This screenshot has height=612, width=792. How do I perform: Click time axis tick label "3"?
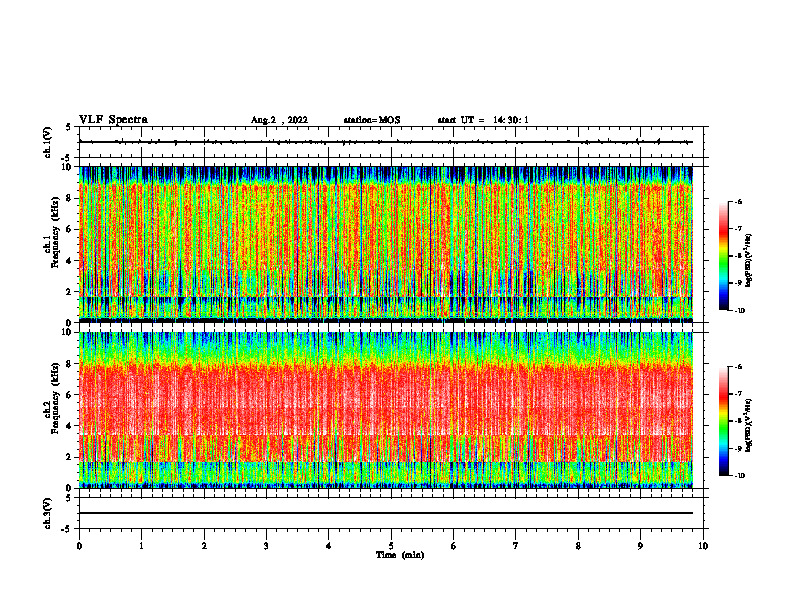point(266,546)
